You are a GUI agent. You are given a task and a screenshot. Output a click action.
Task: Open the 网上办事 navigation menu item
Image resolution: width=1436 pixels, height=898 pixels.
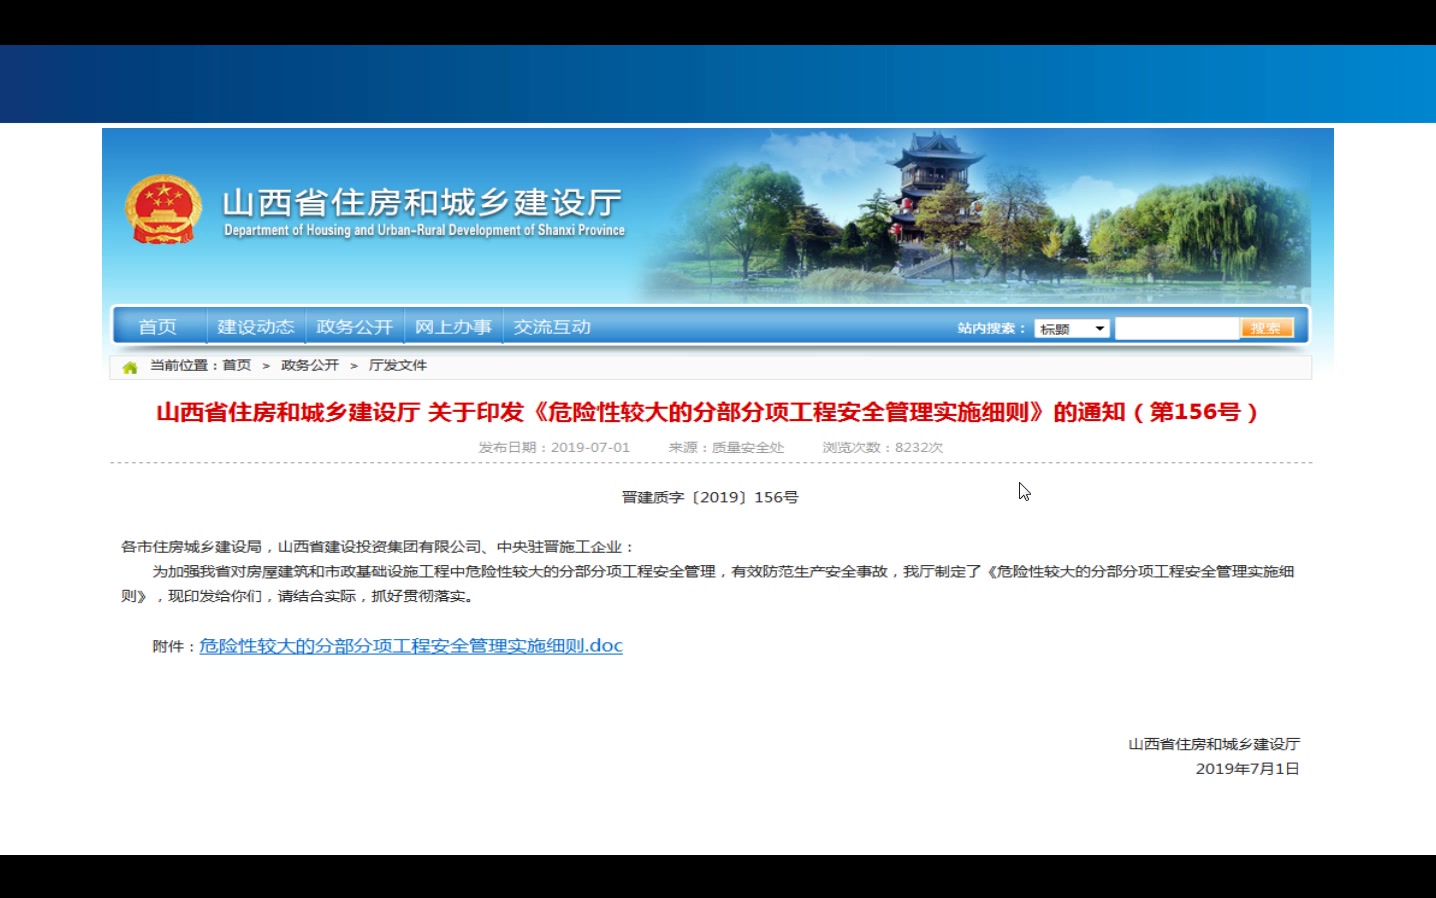pyautogui.click(x=453, y=327)
